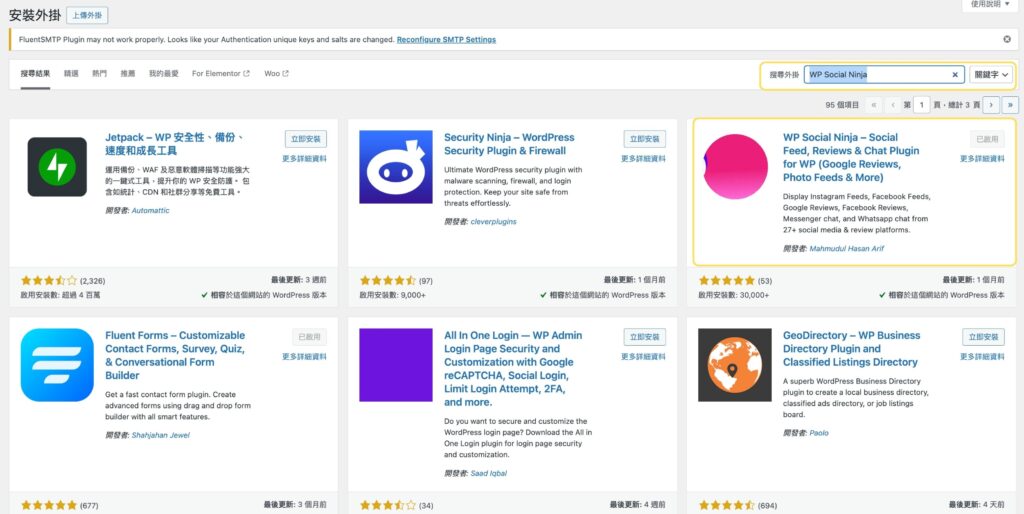
Task: Install GeoDirectory with 立即安裝
Action: pyautogui.click(x=984, y=337)
